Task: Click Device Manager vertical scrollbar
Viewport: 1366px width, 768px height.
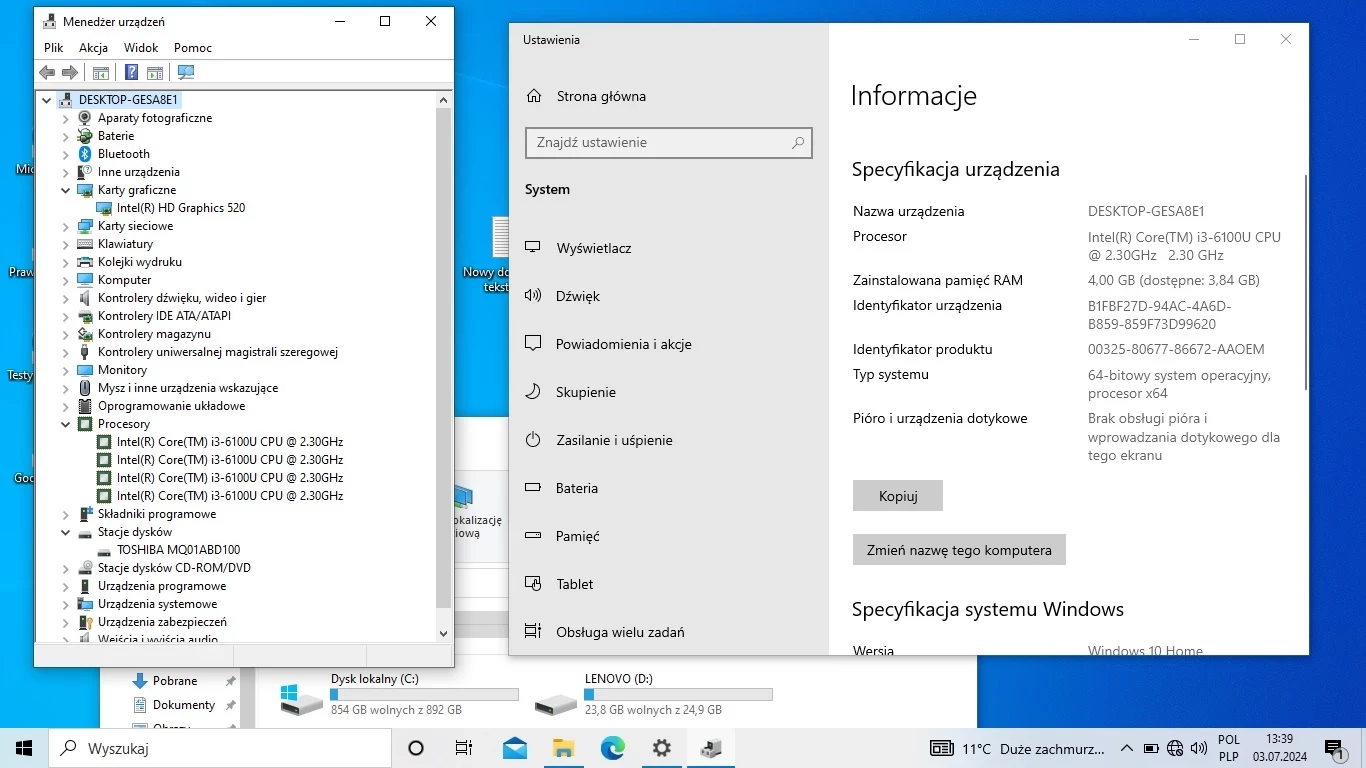Action: click(444, 358)
